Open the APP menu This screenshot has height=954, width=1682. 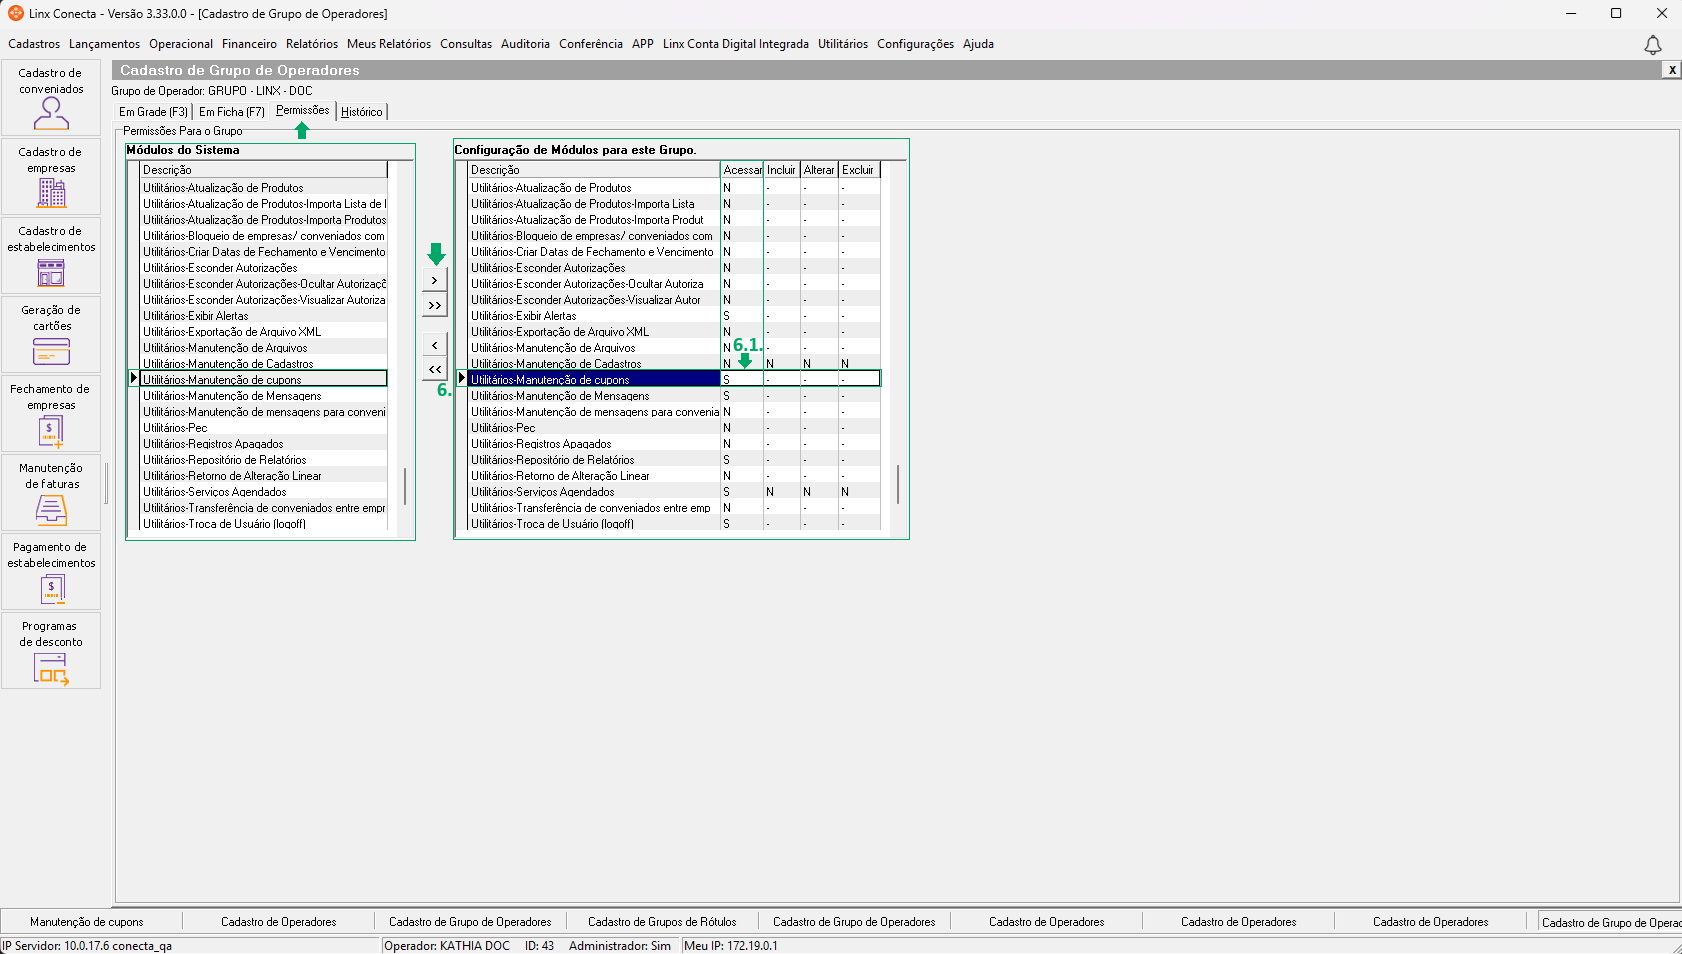643,44
